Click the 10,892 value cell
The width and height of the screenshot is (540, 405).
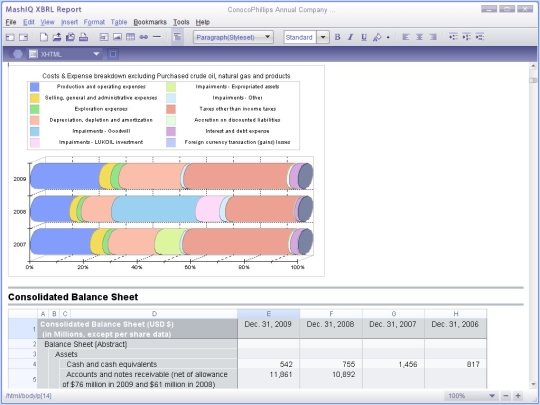click(331, 379)
